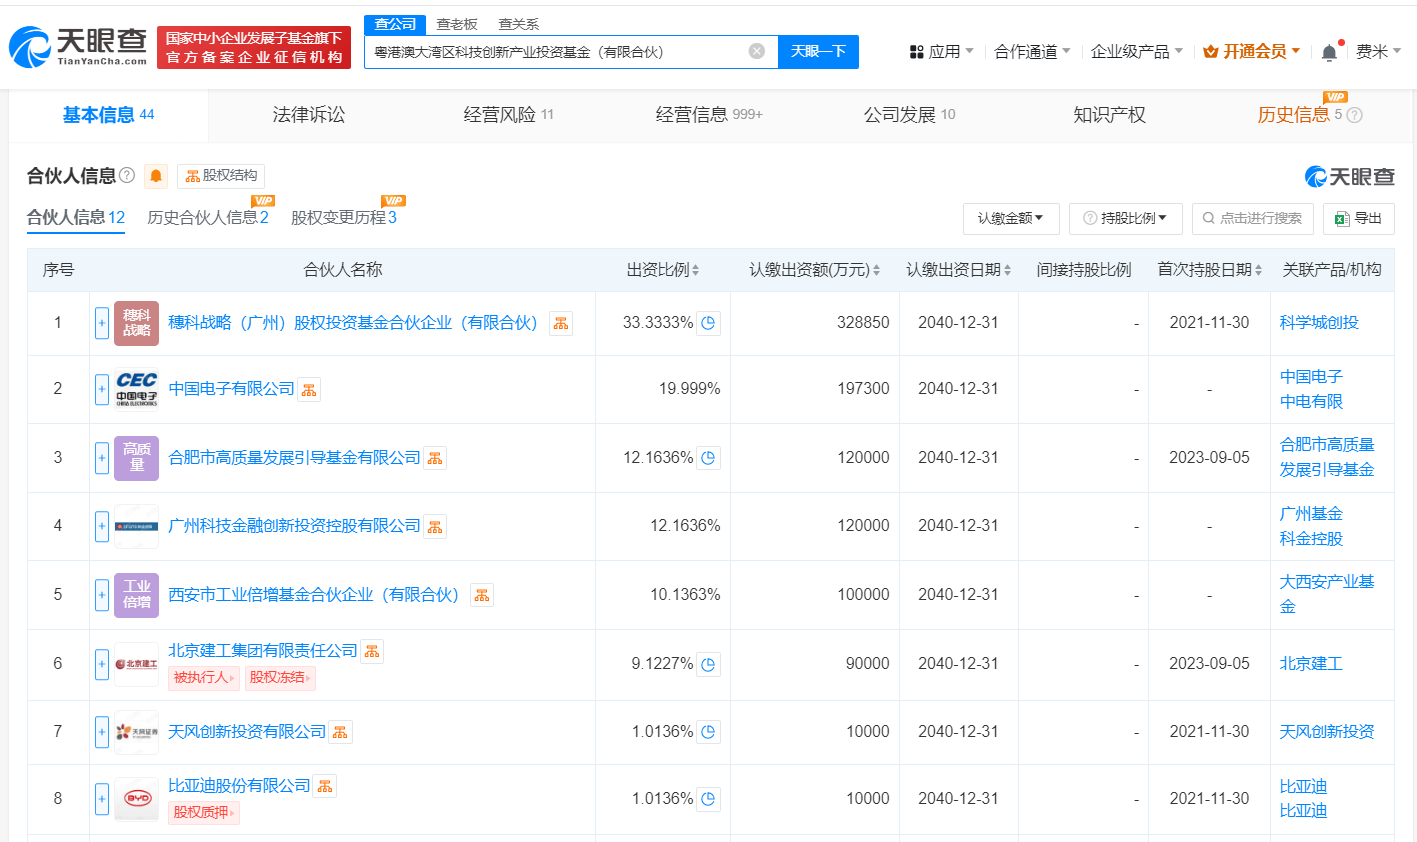The image size is (1417, 842).
Task: Open pie chart icon next to 33.3333%
Action: [x=708, y=323]
